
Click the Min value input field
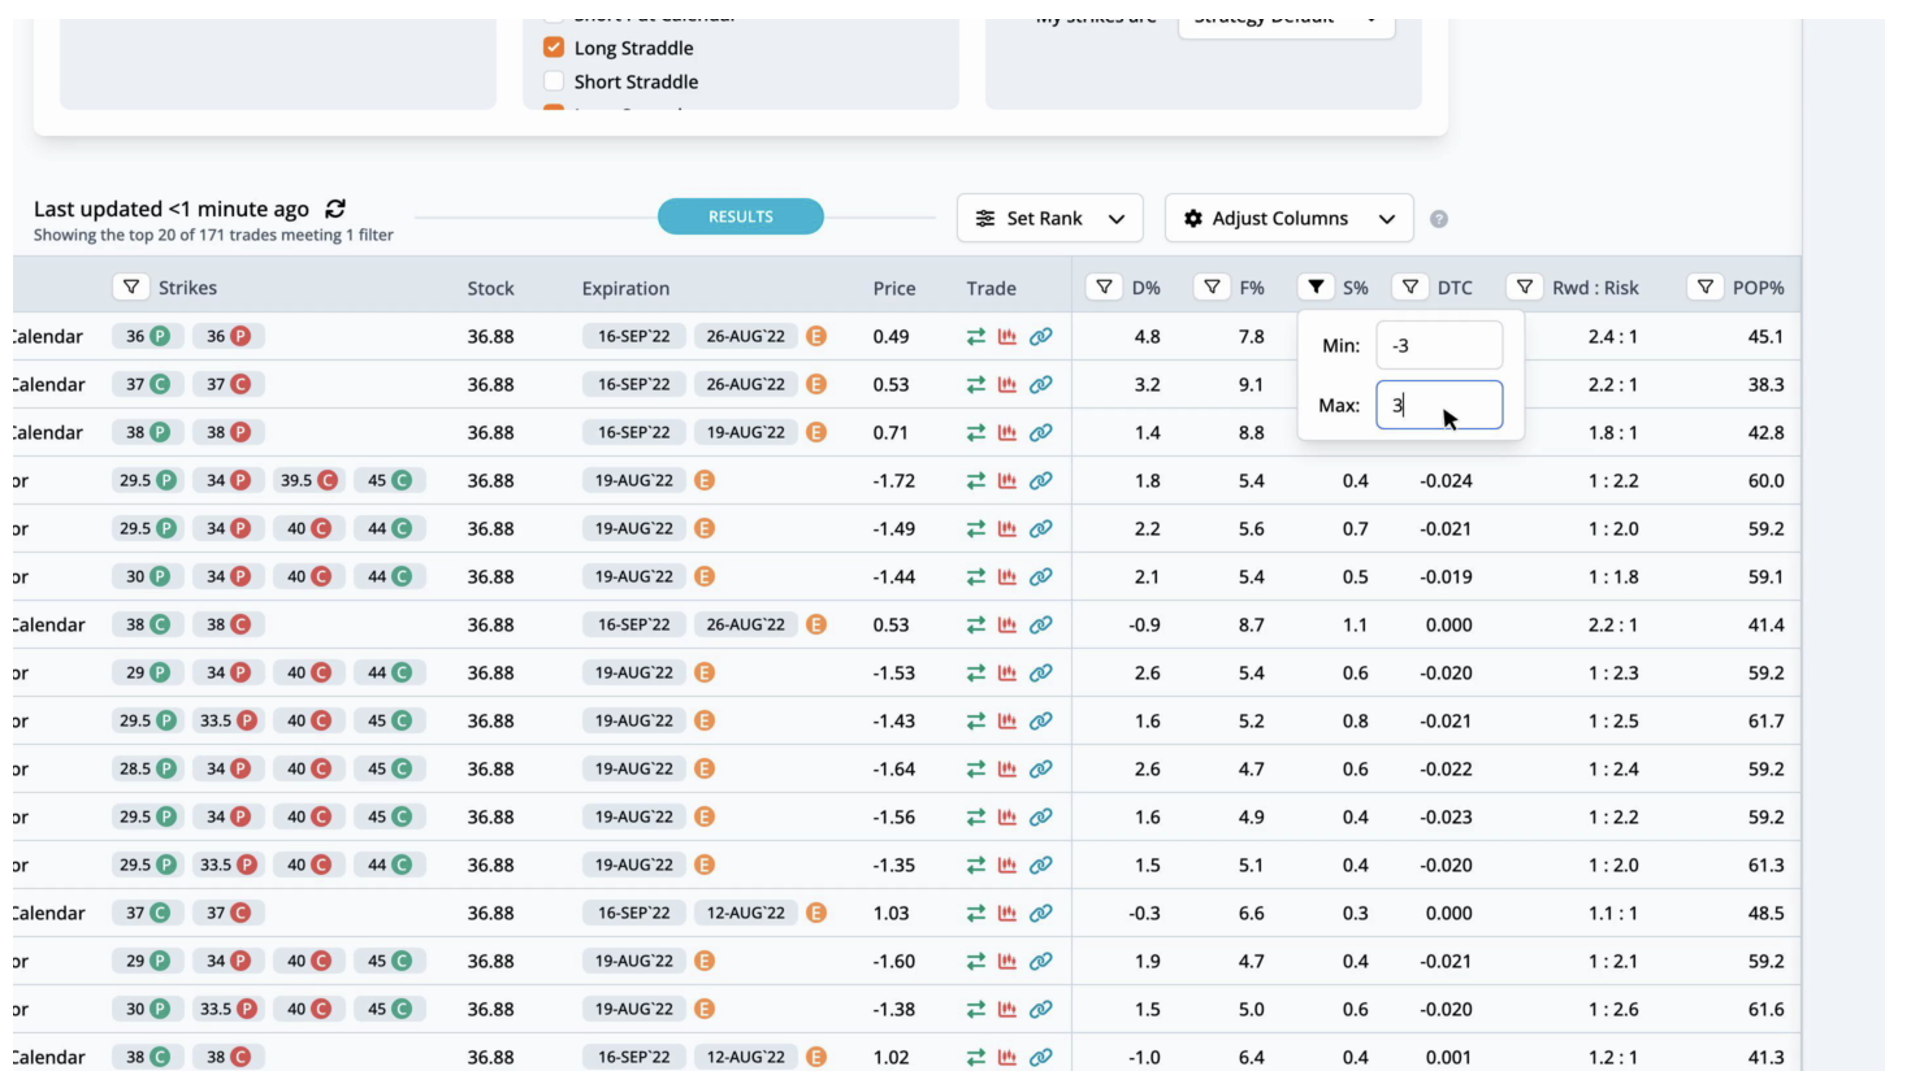tap(1438, 346)
